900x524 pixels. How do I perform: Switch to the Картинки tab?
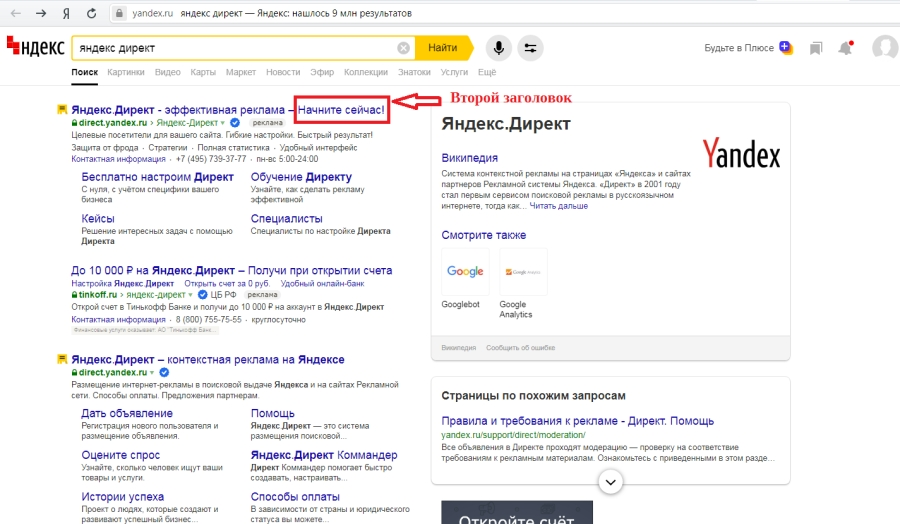126,72
